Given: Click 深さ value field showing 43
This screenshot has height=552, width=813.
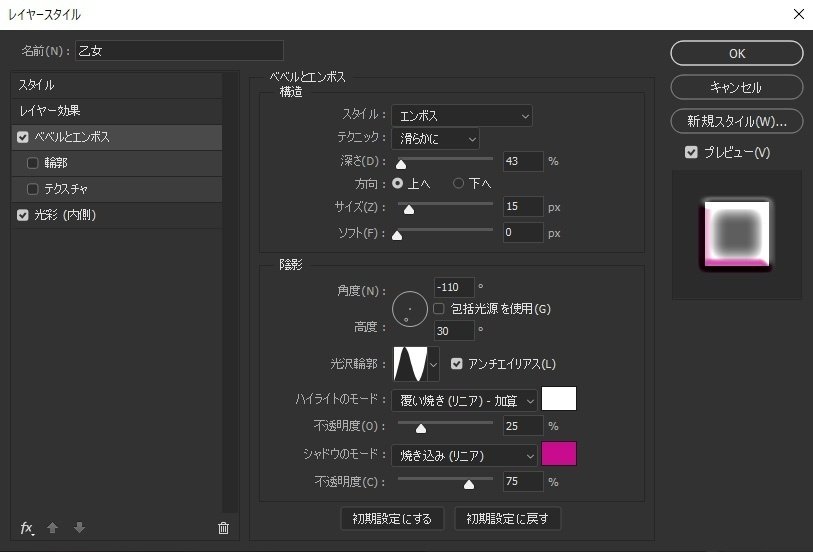Looking at the screenshot, I should click(x=523, y=161).
